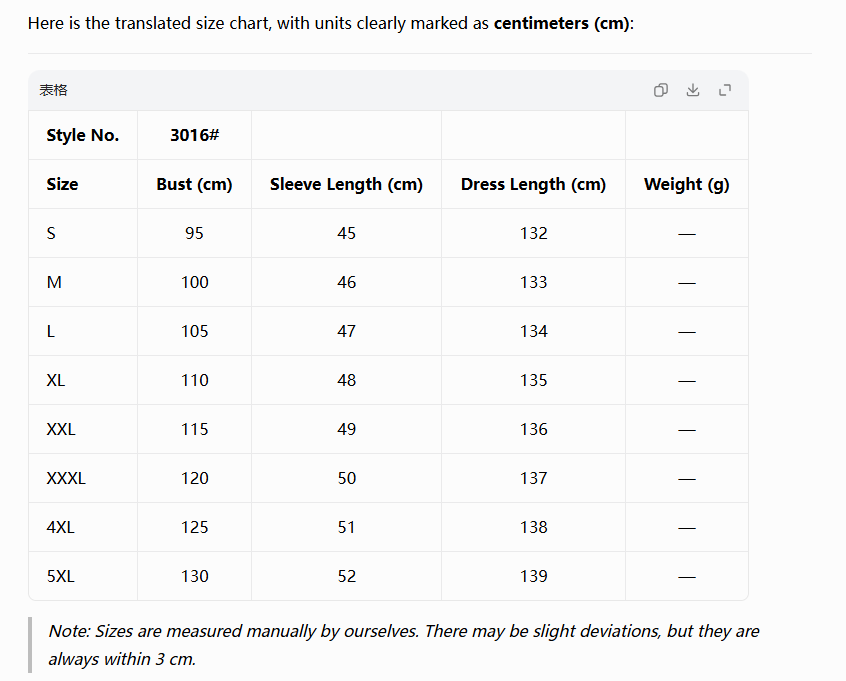Click the dress length value 132
Screen dimensions: 846x681
point(533,233)
